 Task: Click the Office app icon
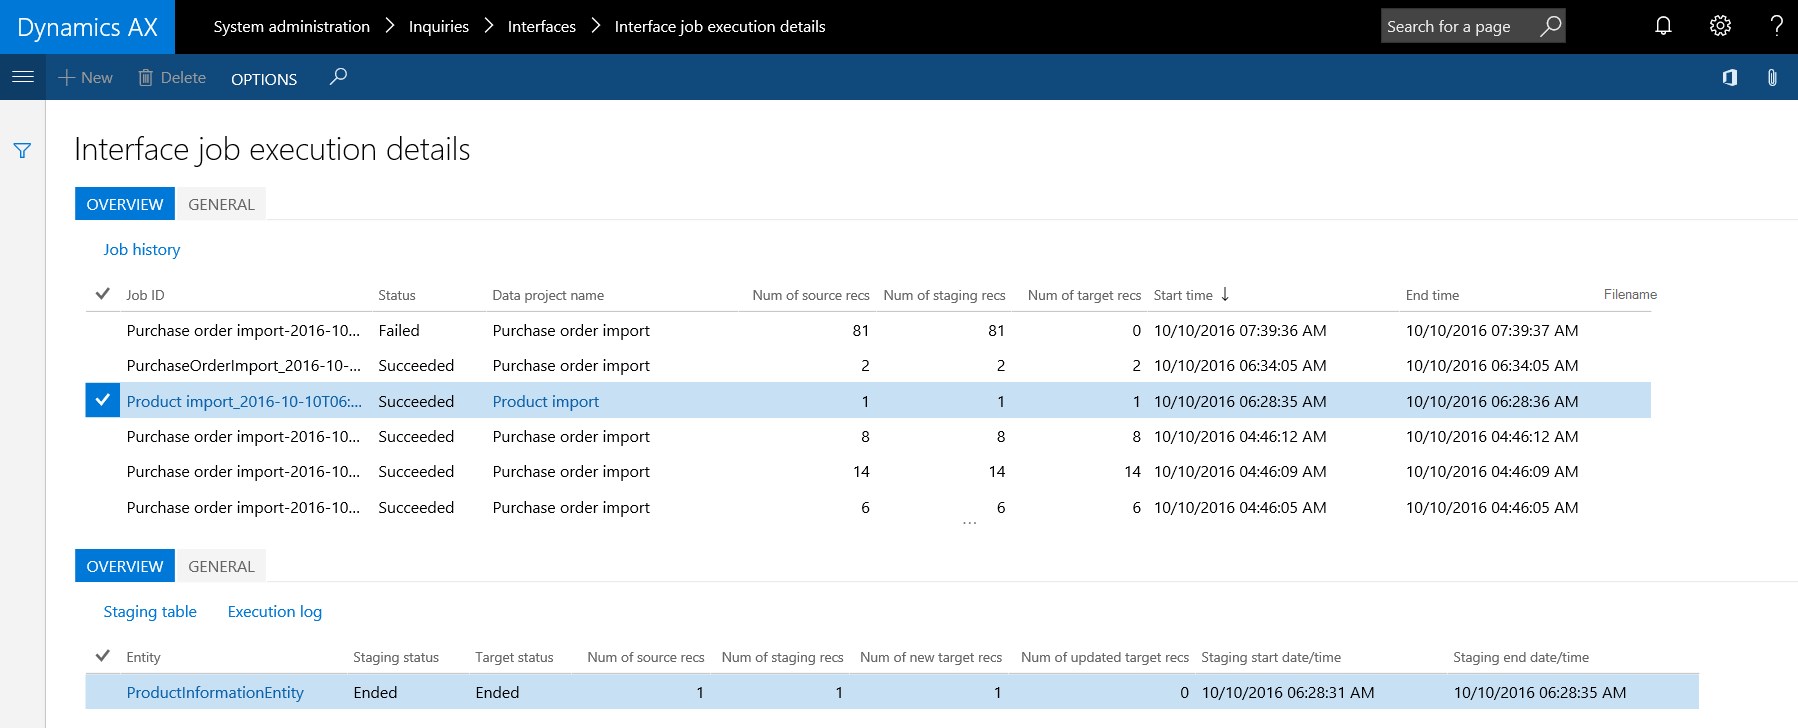pos(1729,77)
